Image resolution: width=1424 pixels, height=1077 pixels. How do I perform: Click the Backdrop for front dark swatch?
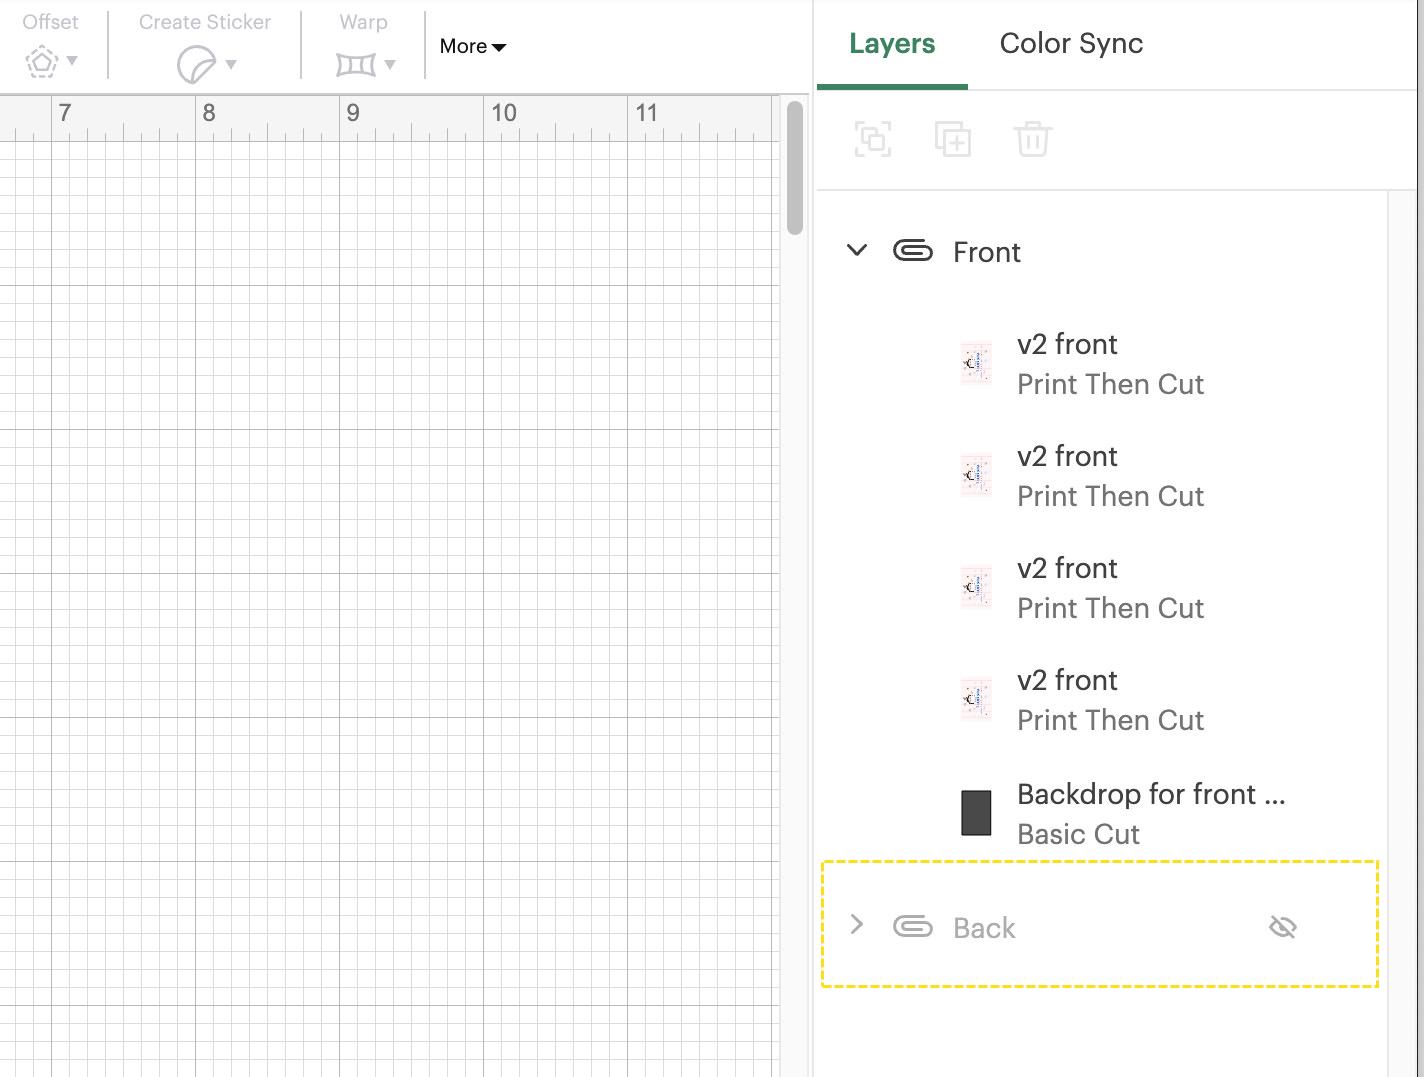coord(976,813)
